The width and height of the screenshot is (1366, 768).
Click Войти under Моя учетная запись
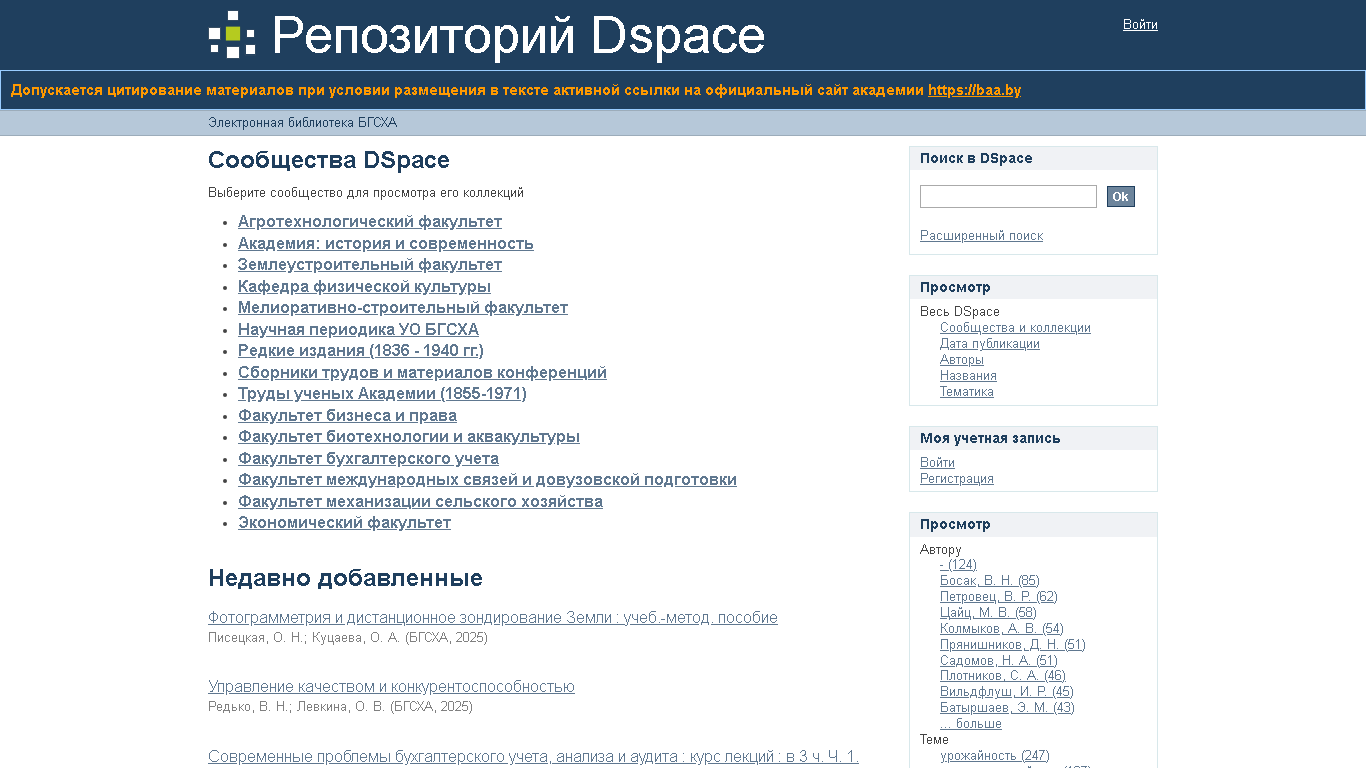(x=937, y=463)
